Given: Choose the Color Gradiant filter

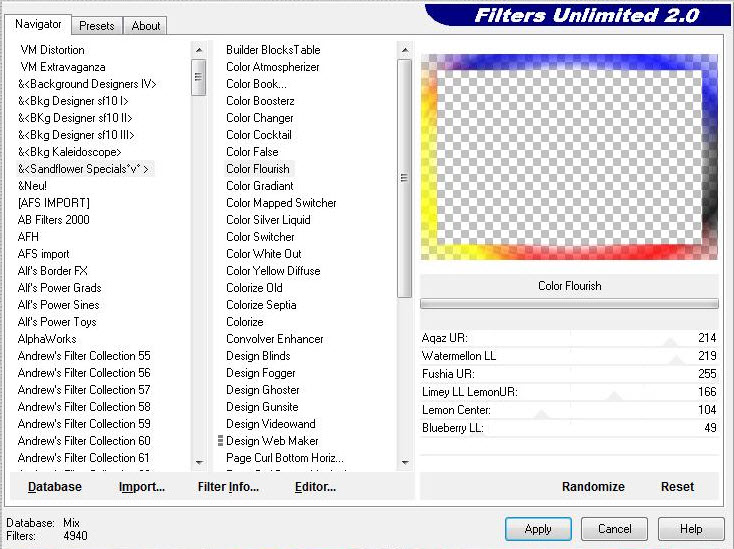Looking at the screenshot, I should pyautogui.click(x=260, y=186).
